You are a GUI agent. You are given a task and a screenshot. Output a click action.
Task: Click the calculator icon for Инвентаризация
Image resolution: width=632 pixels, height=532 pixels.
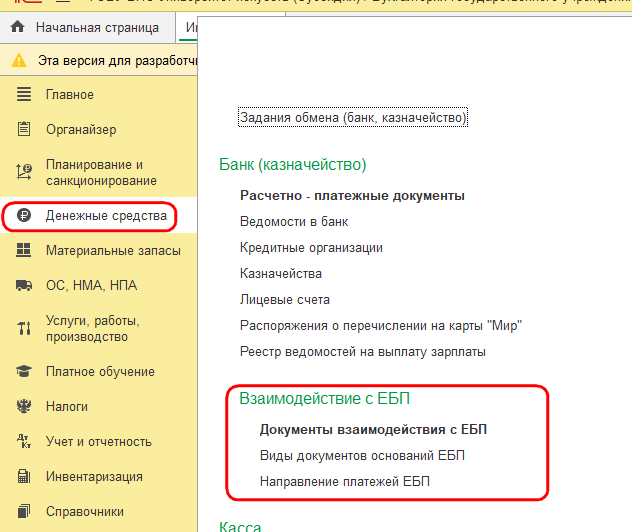coord(24,476)
